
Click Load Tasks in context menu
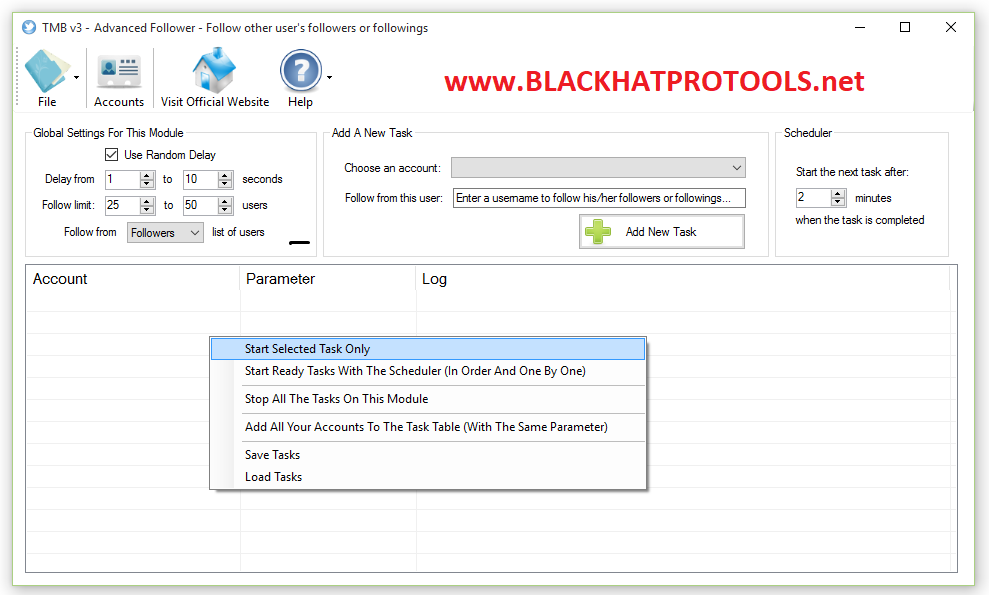click(x=273, y=477)
